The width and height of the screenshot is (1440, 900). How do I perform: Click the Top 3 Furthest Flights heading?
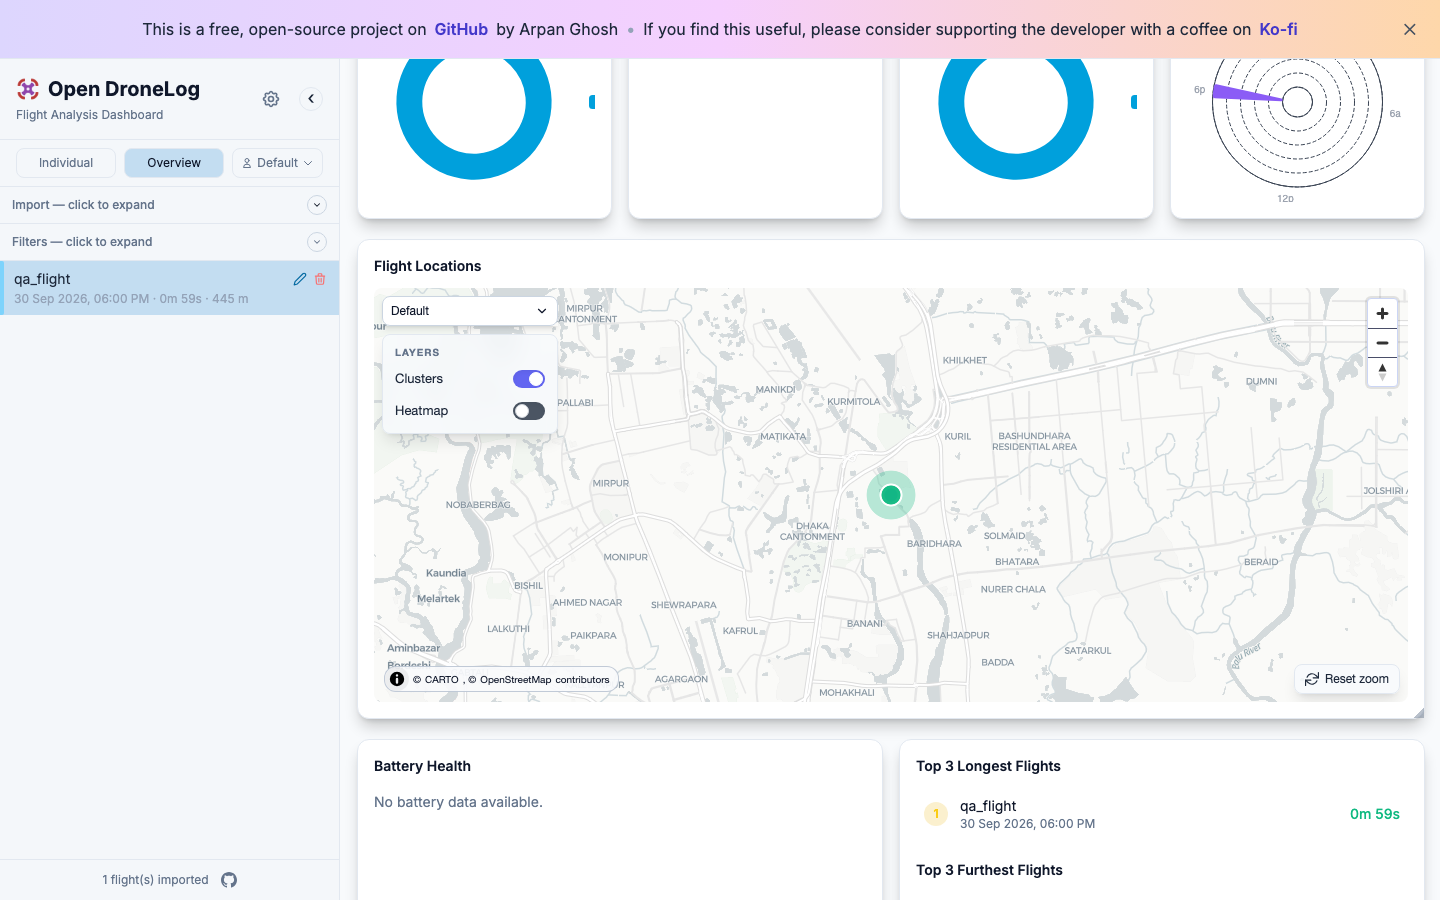(989, 870)
